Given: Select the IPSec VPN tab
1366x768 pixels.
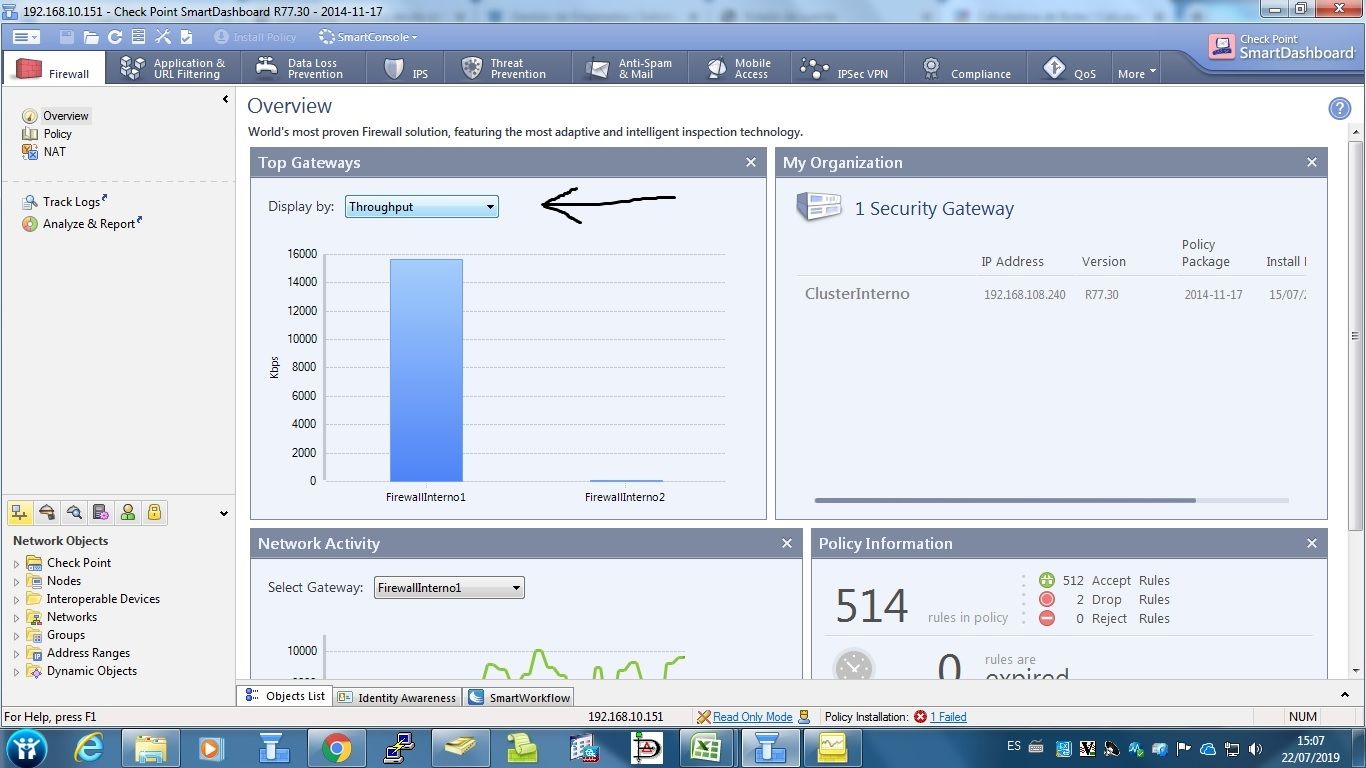Looking at the screenshot, I should pos(845,68).
